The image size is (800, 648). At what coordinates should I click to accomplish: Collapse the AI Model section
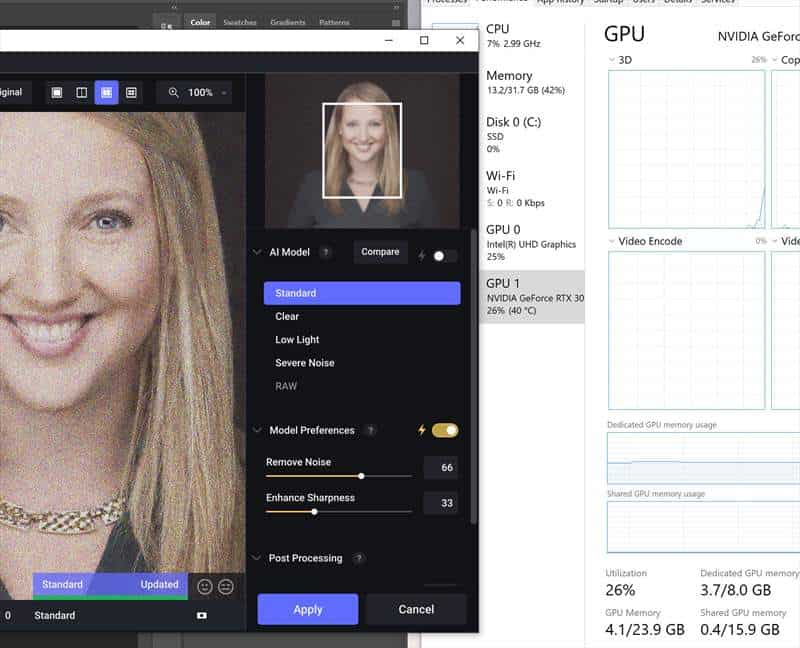(x=257, y=252)
